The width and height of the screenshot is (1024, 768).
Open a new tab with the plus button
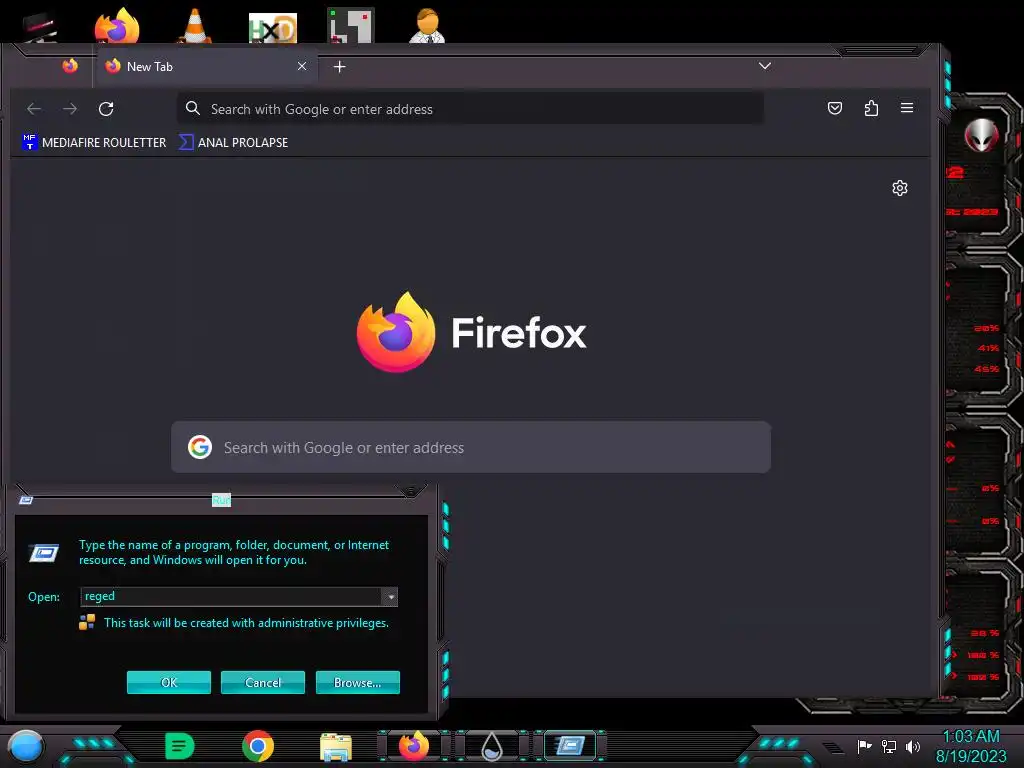340,67
